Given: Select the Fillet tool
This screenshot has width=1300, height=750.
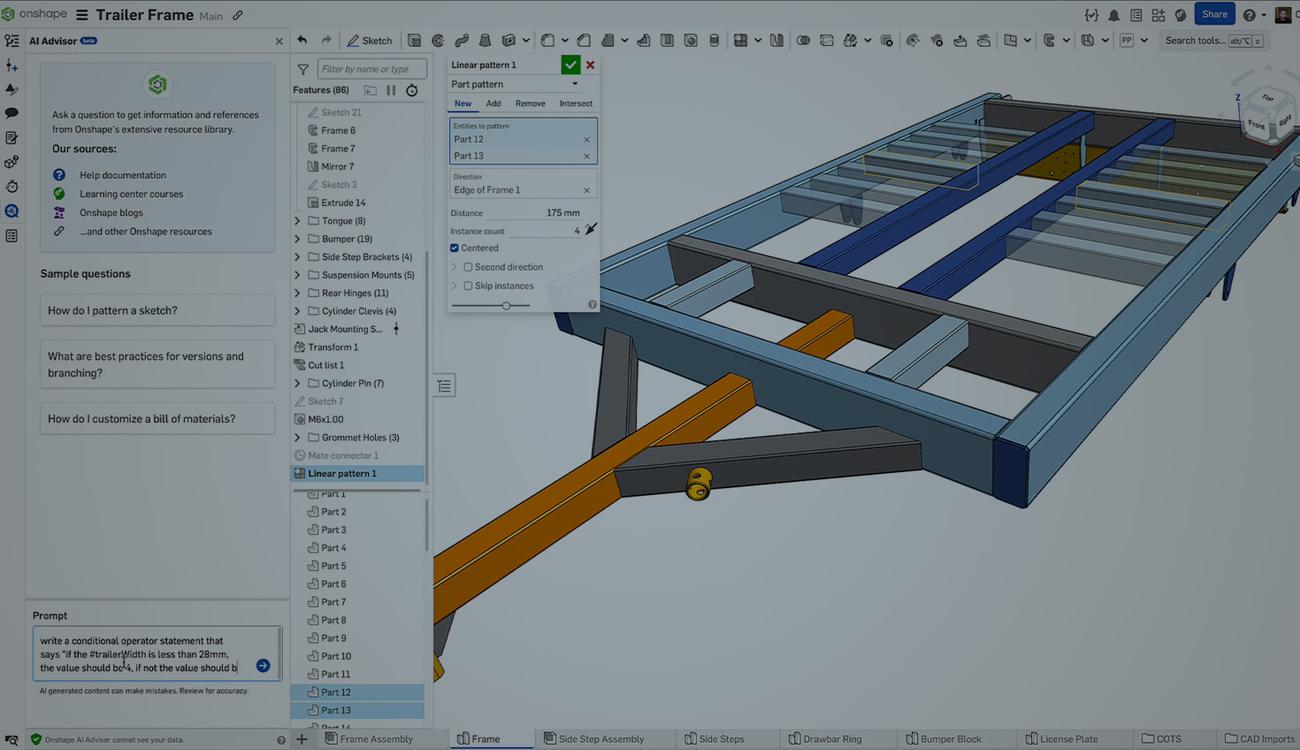Looking at the screenshot, I should point(548,40).
